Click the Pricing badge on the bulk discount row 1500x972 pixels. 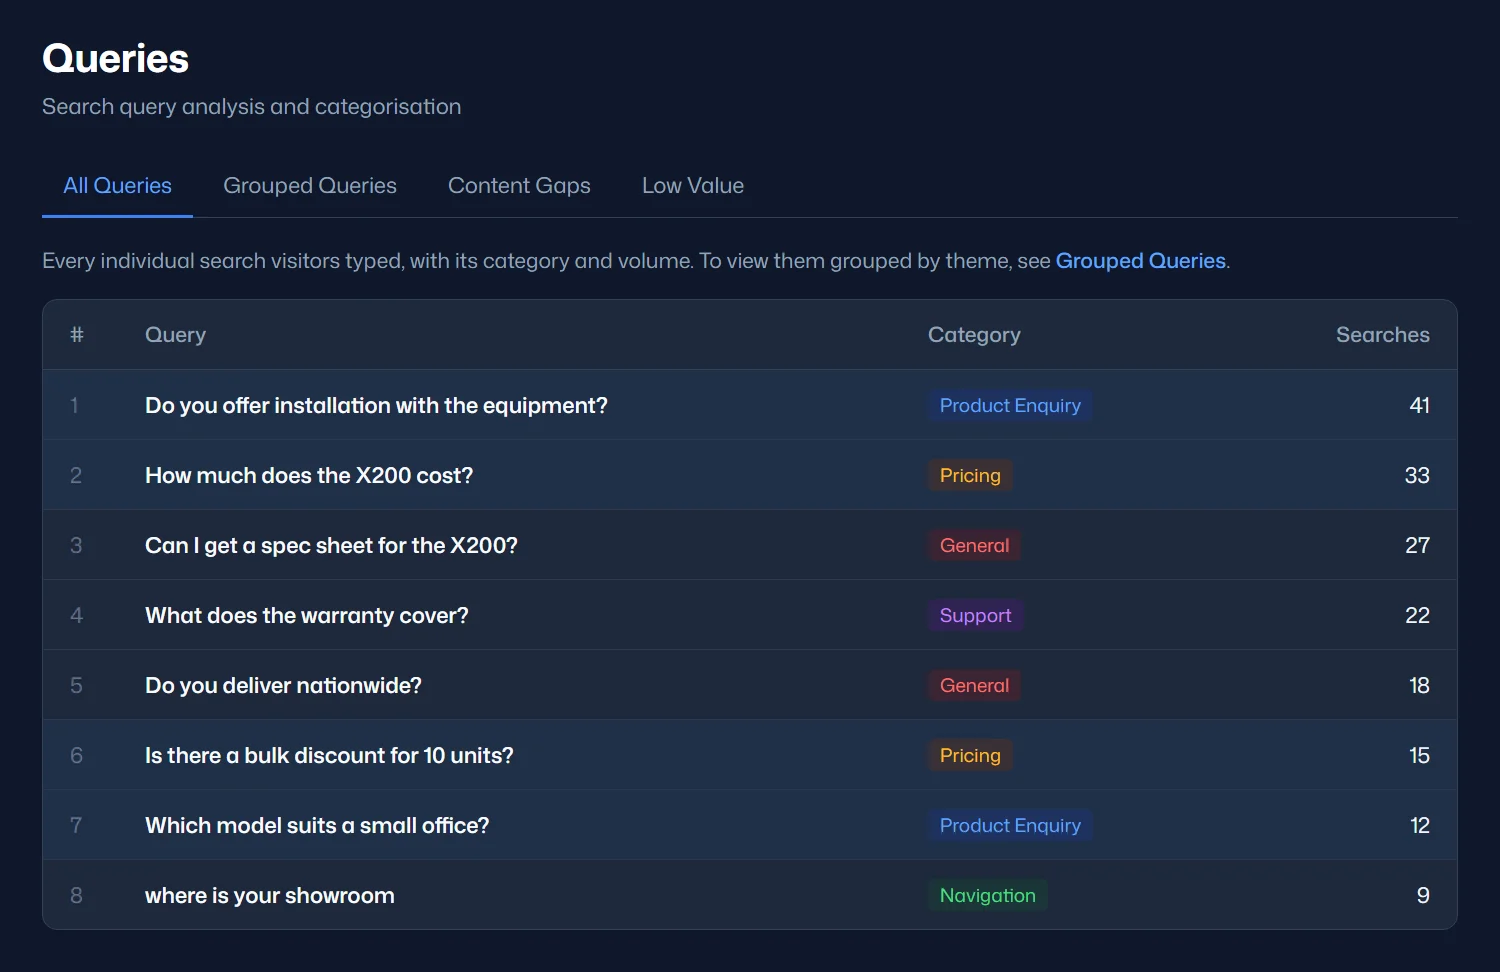(970, 755)
